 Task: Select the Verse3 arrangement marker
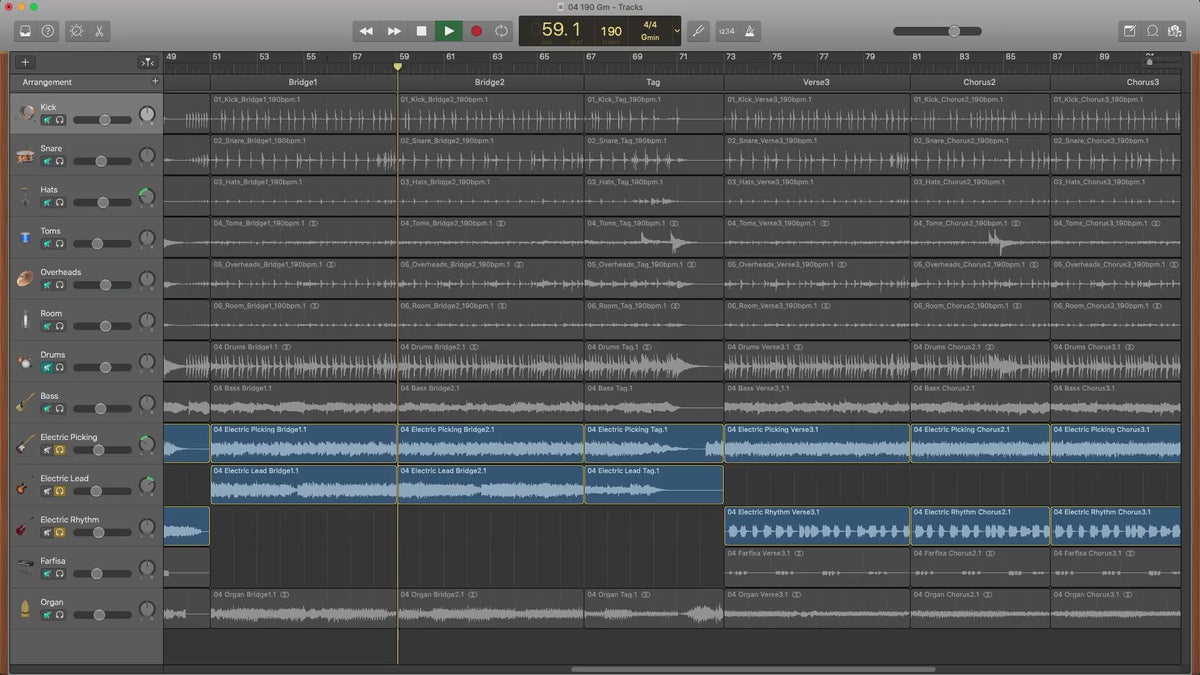(x=816, y=82)
